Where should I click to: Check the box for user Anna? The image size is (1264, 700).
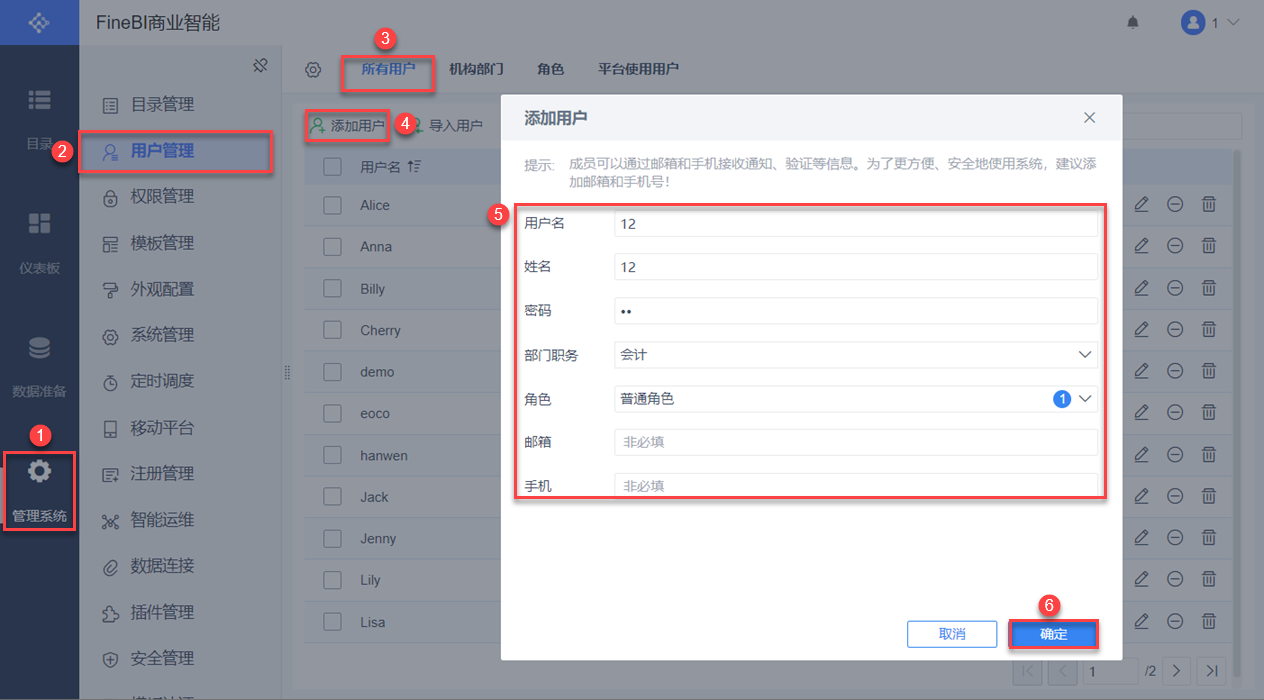point(333,246)
